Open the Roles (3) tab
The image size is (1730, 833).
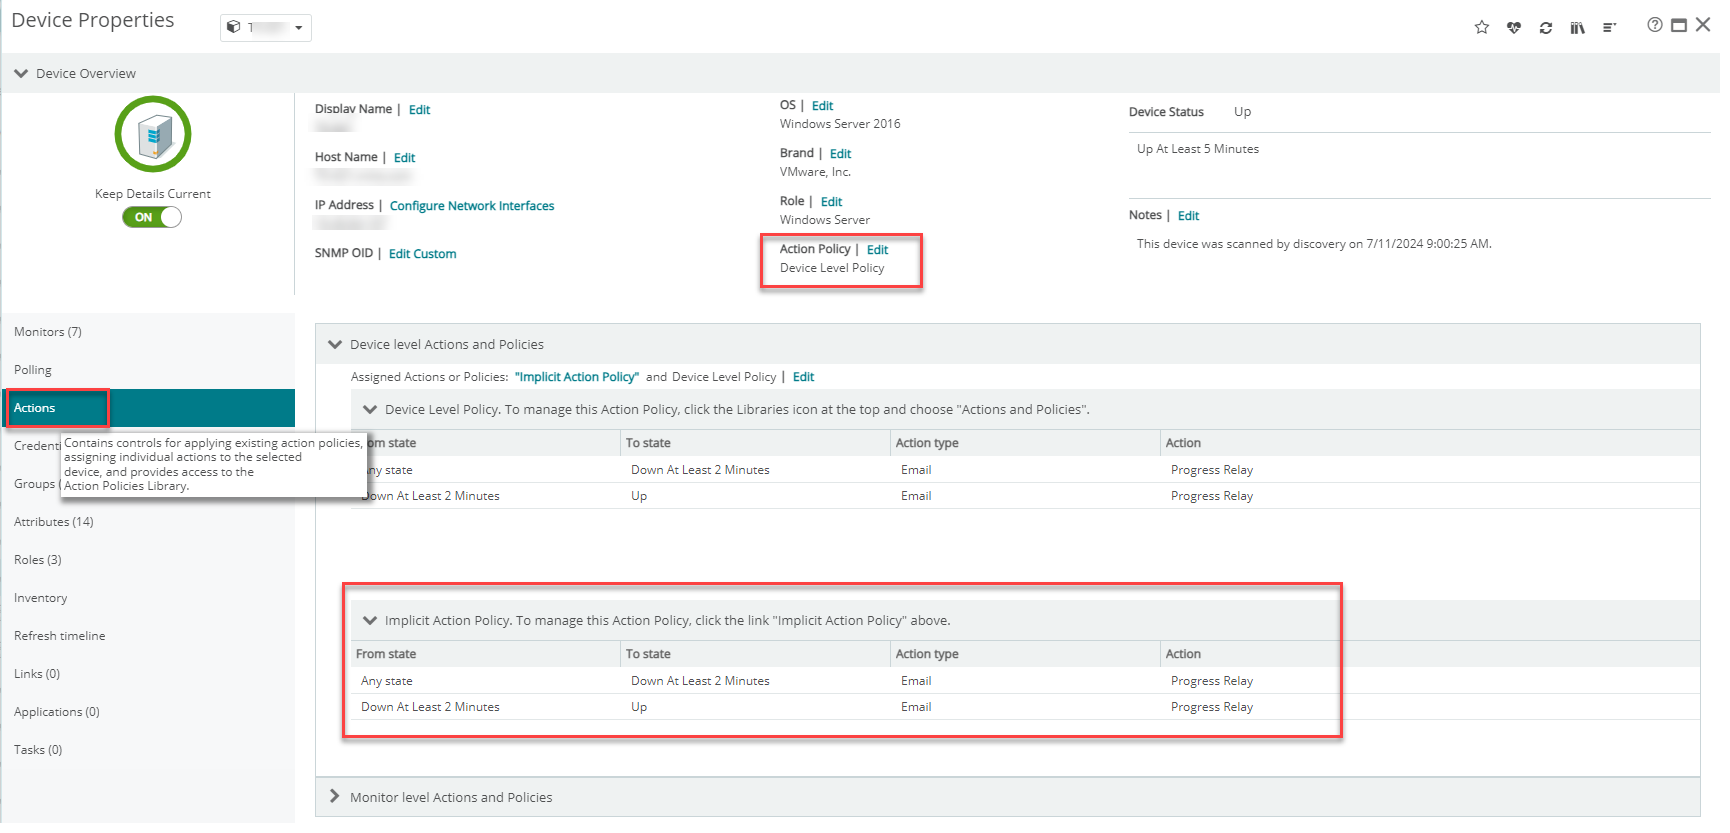(148, 560)
